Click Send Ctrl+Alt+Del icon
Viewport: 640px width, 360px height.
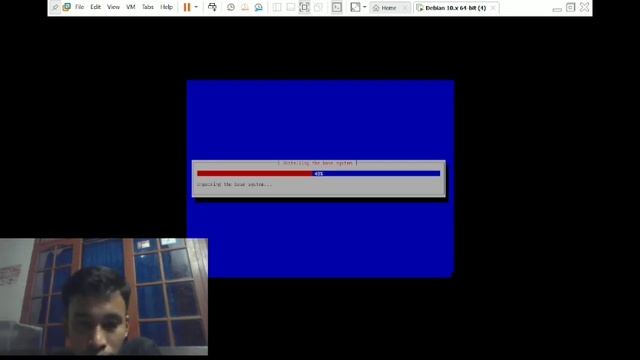click(x=212, y=7)
